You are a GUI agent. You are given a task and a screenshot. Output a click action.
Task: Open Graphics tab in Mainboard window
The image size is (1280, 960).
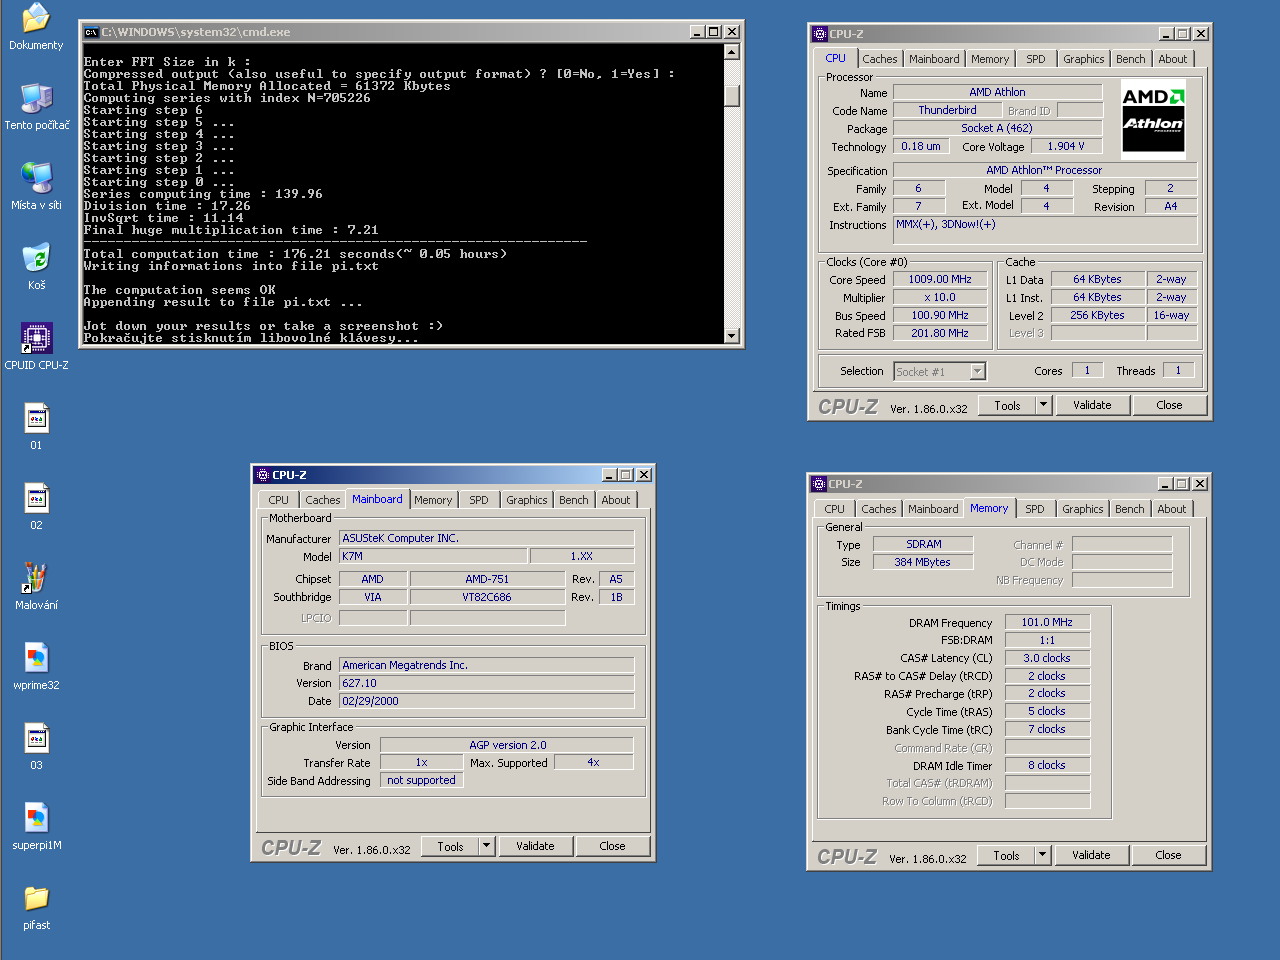[527, 500]
